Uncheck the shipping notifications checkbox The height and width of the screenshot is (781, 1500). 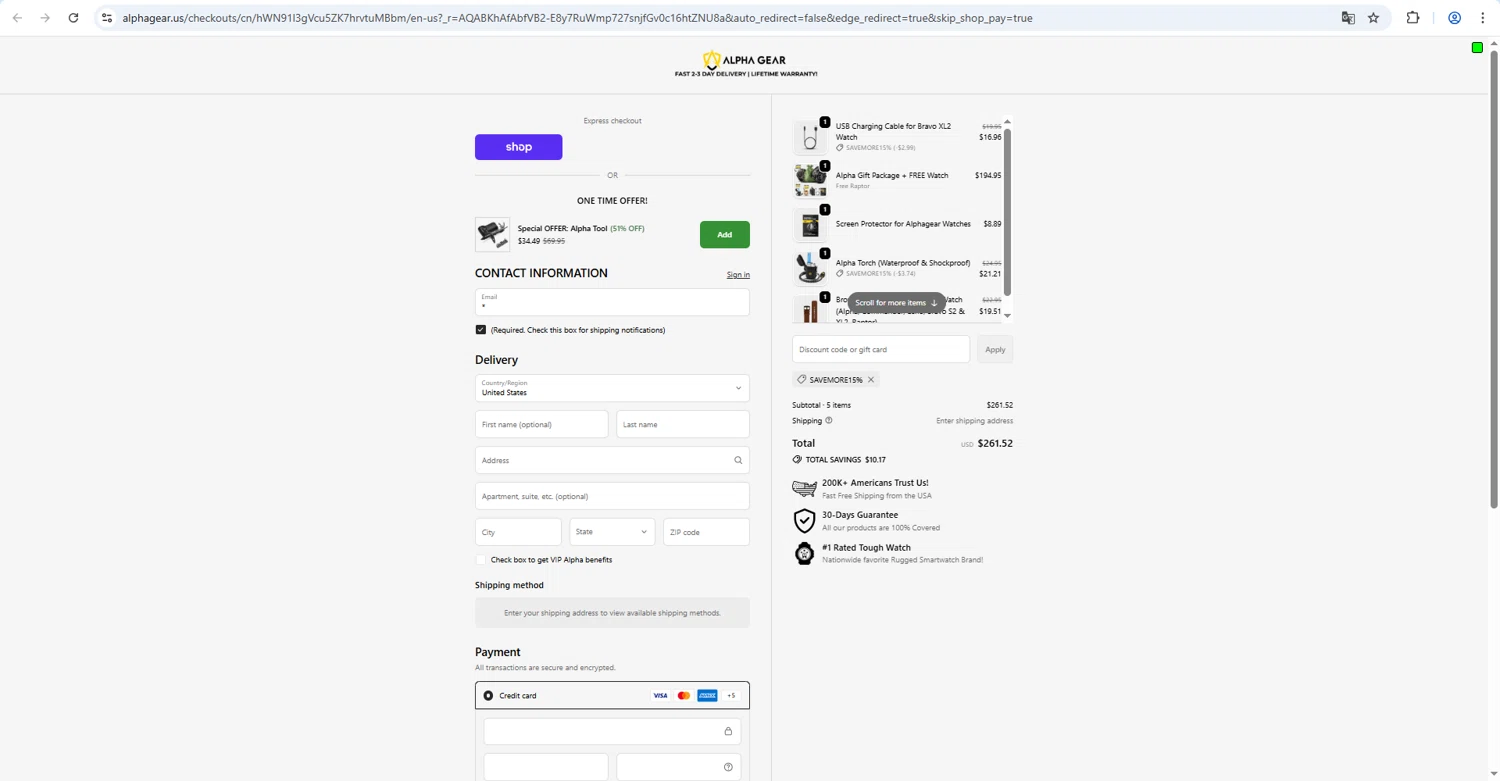point(481,330)
